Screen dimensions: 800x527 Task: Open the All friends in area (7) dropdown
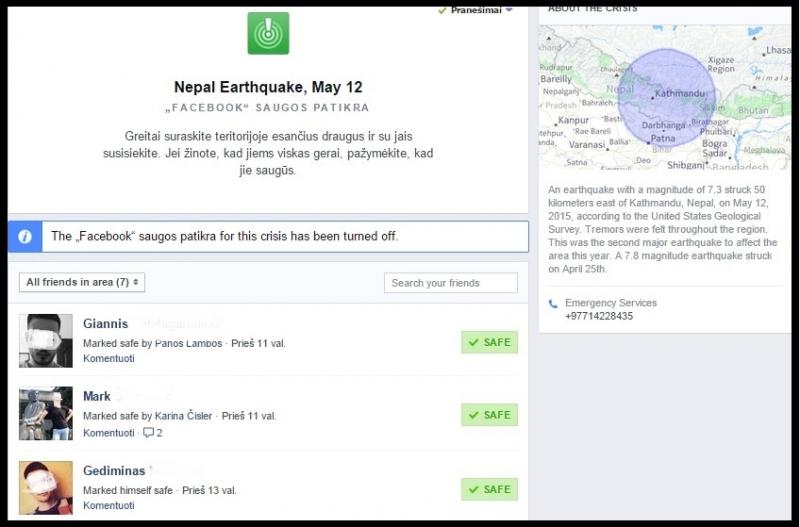click(x=82, y=282)
